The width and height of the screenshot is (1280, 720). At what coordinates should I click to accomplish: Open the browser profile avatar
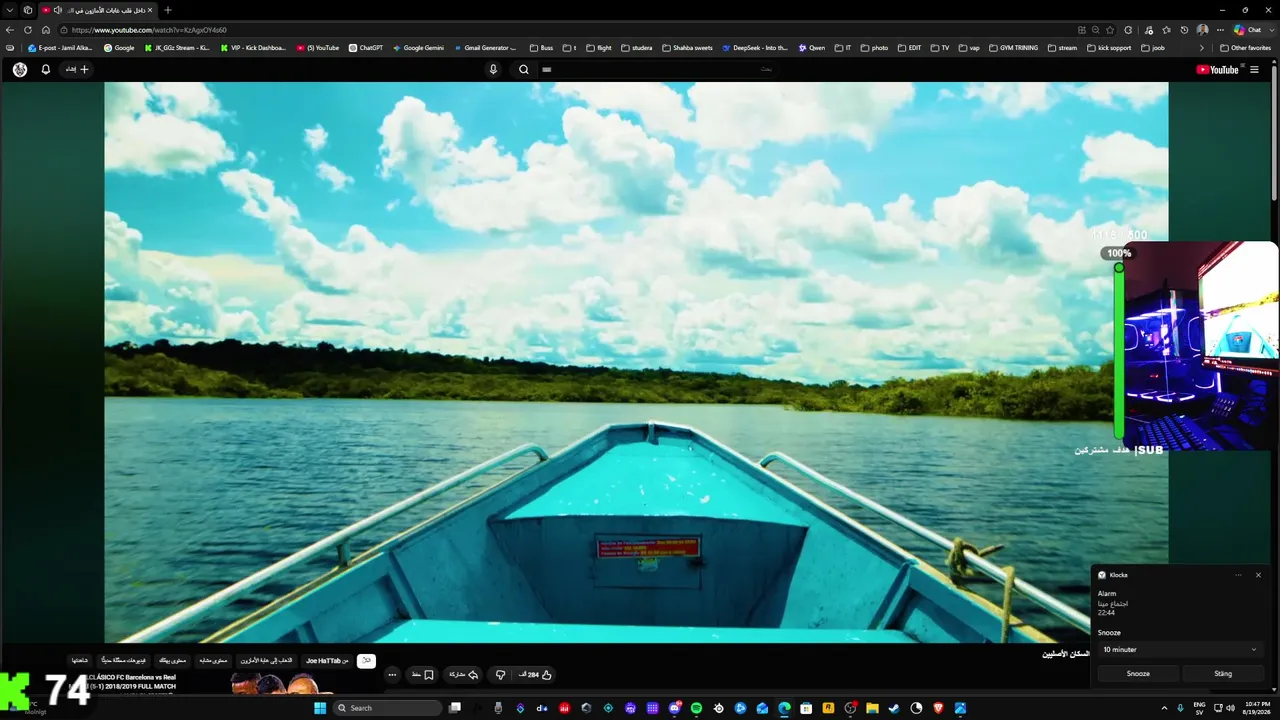1202,30
